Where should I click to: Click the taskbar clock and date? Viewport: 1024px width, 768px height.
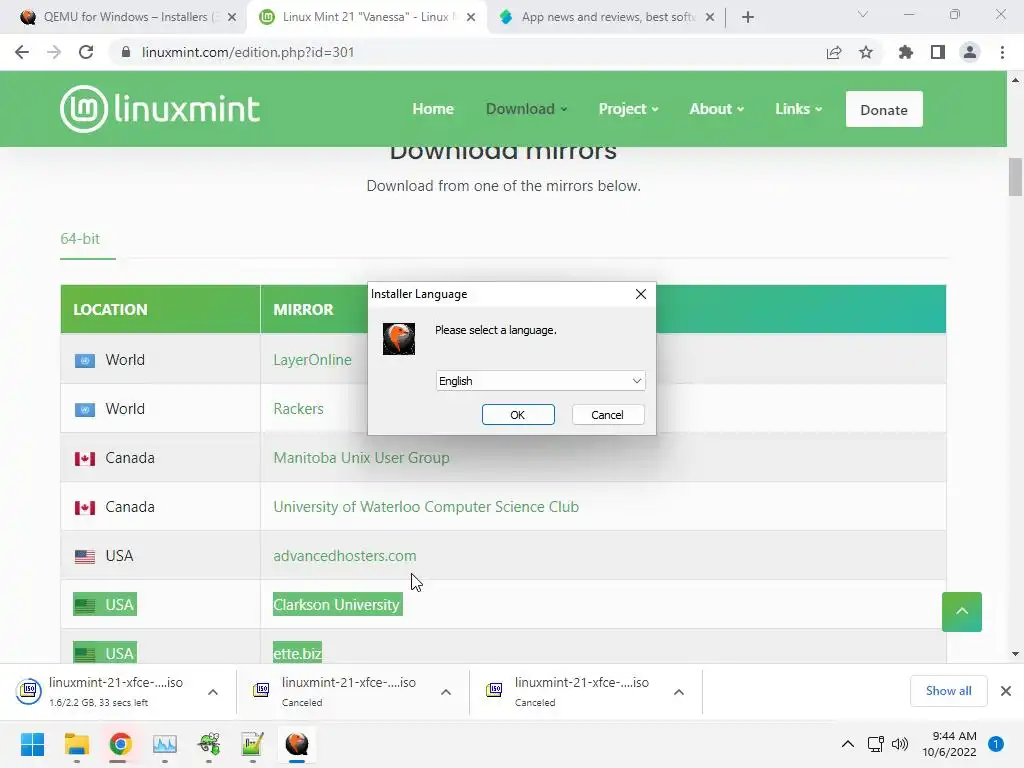(950, 744)
